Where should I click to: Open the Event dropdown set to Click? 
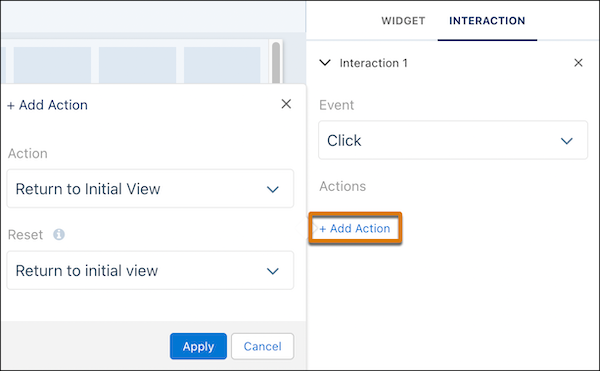(453, 140)
